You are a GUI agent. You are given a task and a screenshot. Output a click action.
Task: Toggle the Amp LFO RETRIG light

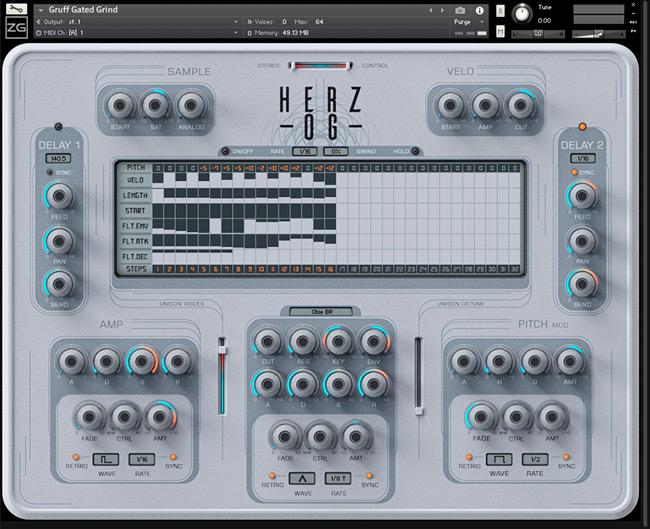[76, 456]
